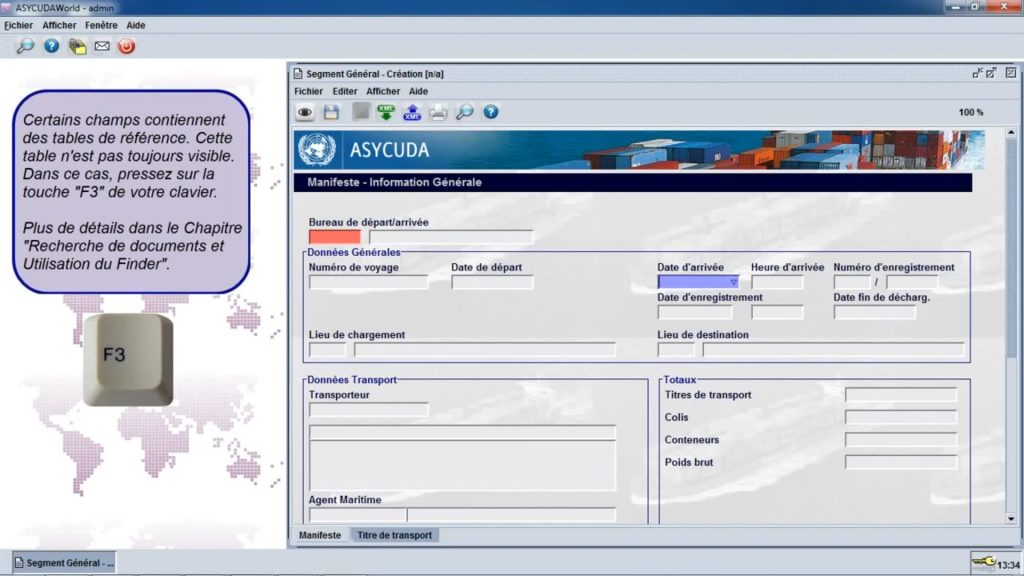Viewport: 1024px width, 576px height.
Task: Click the floppy disk save icon
Action: 331,112
